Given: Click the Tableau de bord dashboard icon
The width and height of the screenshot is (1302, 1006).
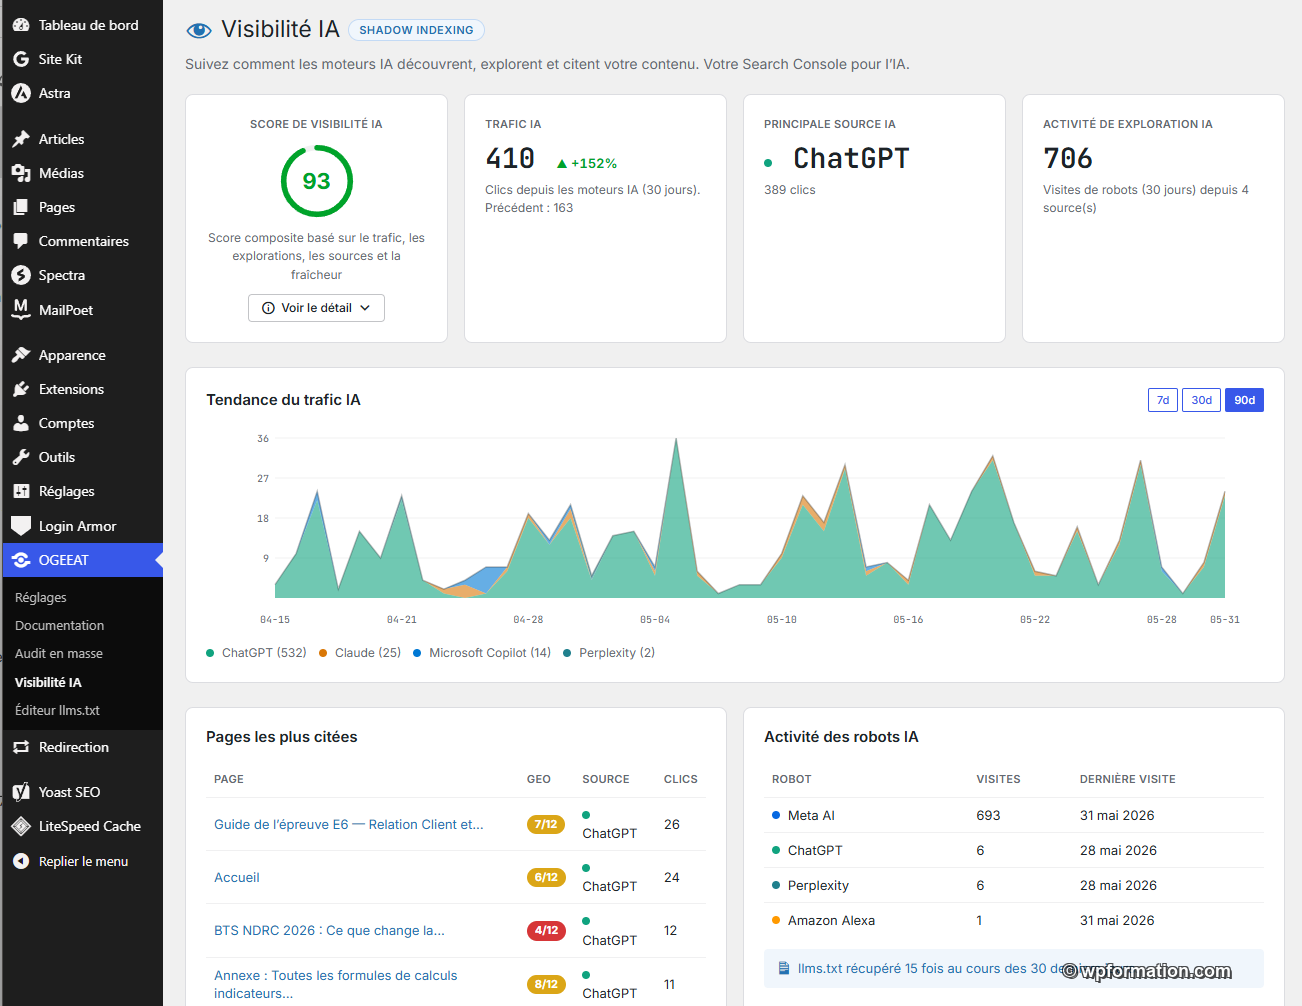Looking at the screenshot, I should (x=21, y=25).
